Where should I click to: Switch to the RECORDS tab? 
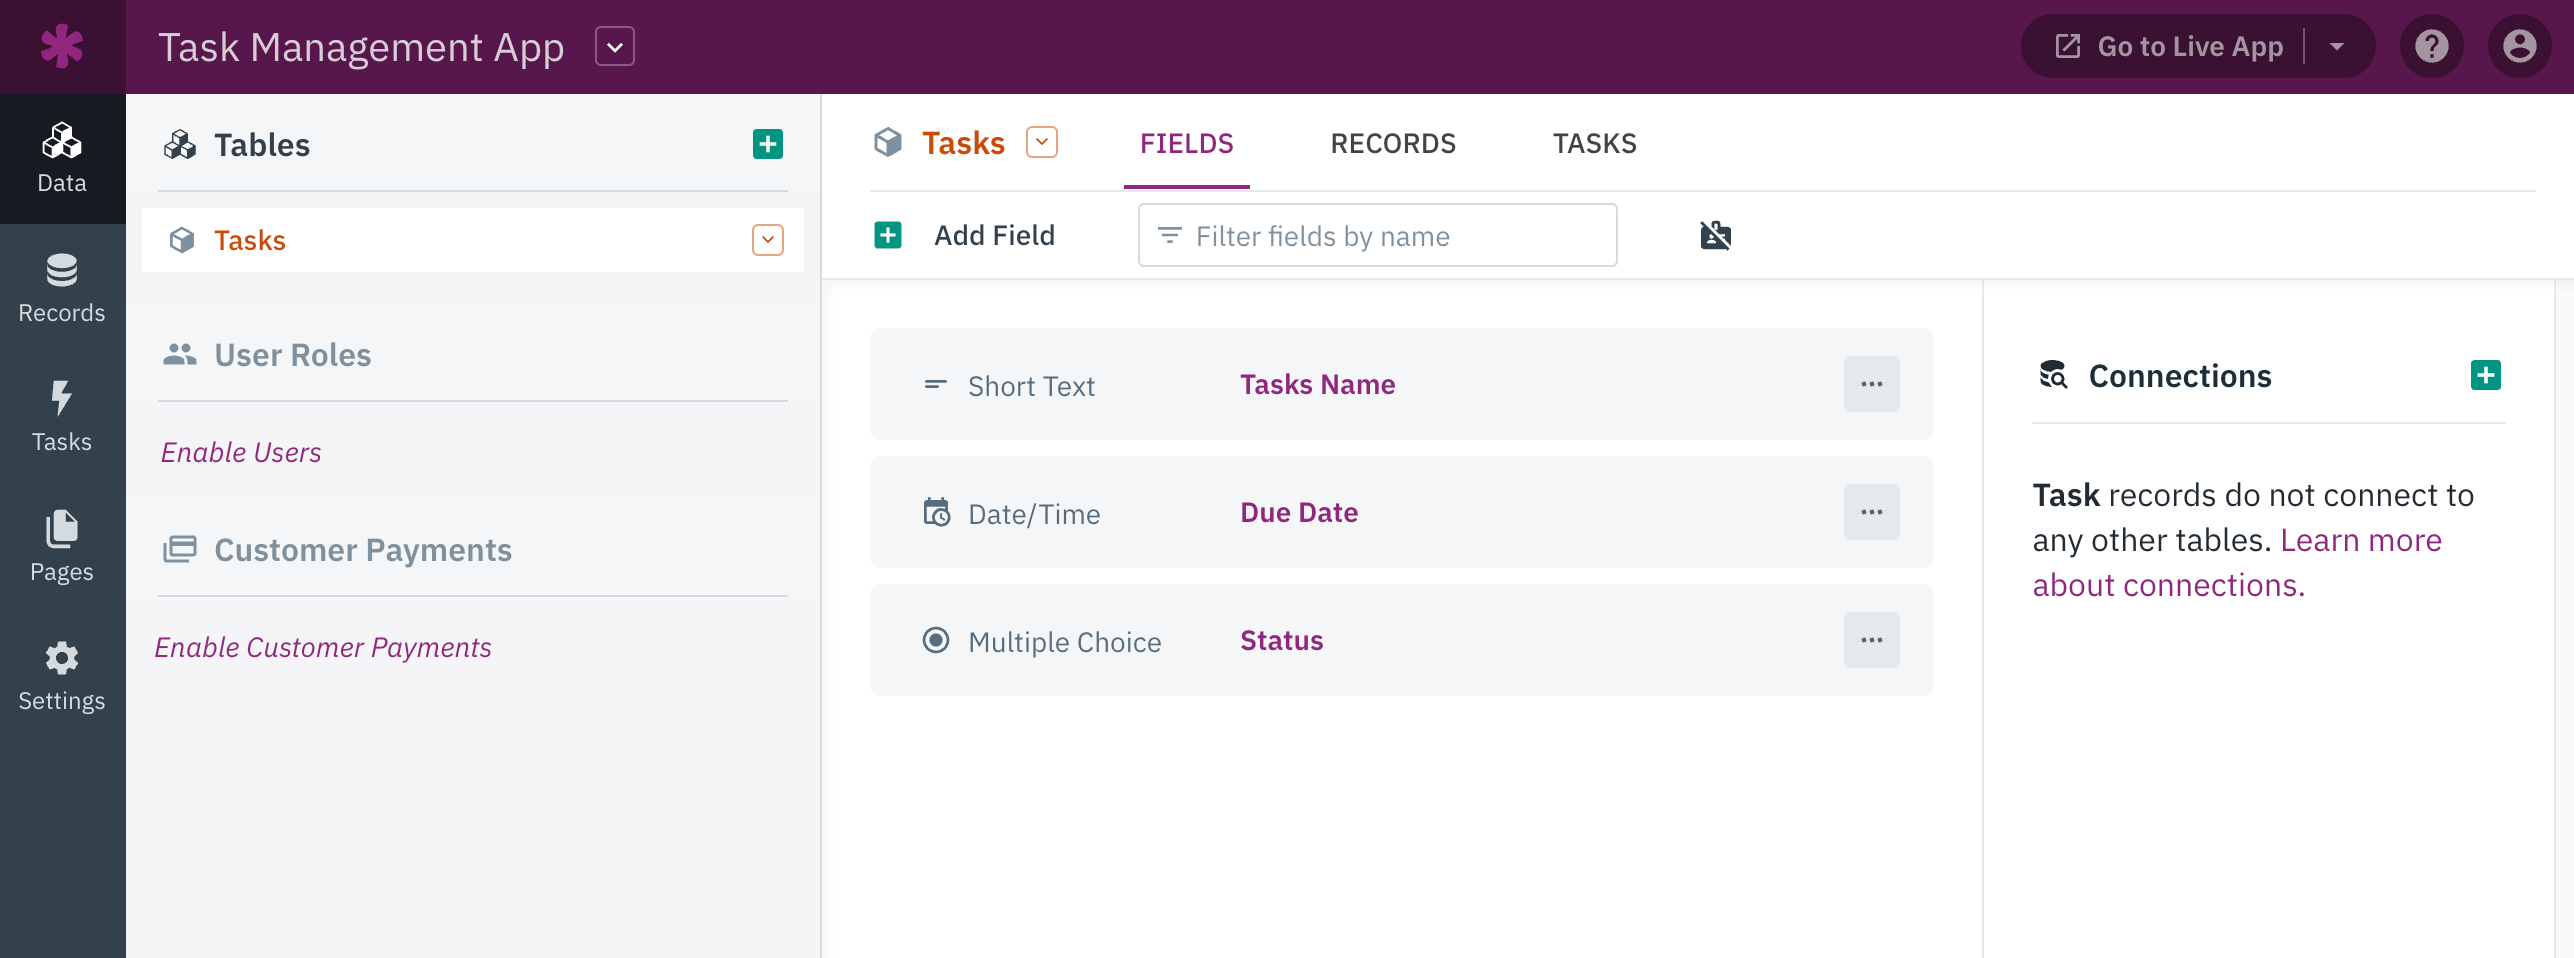pyautogui.click(x=1392, y=144)
